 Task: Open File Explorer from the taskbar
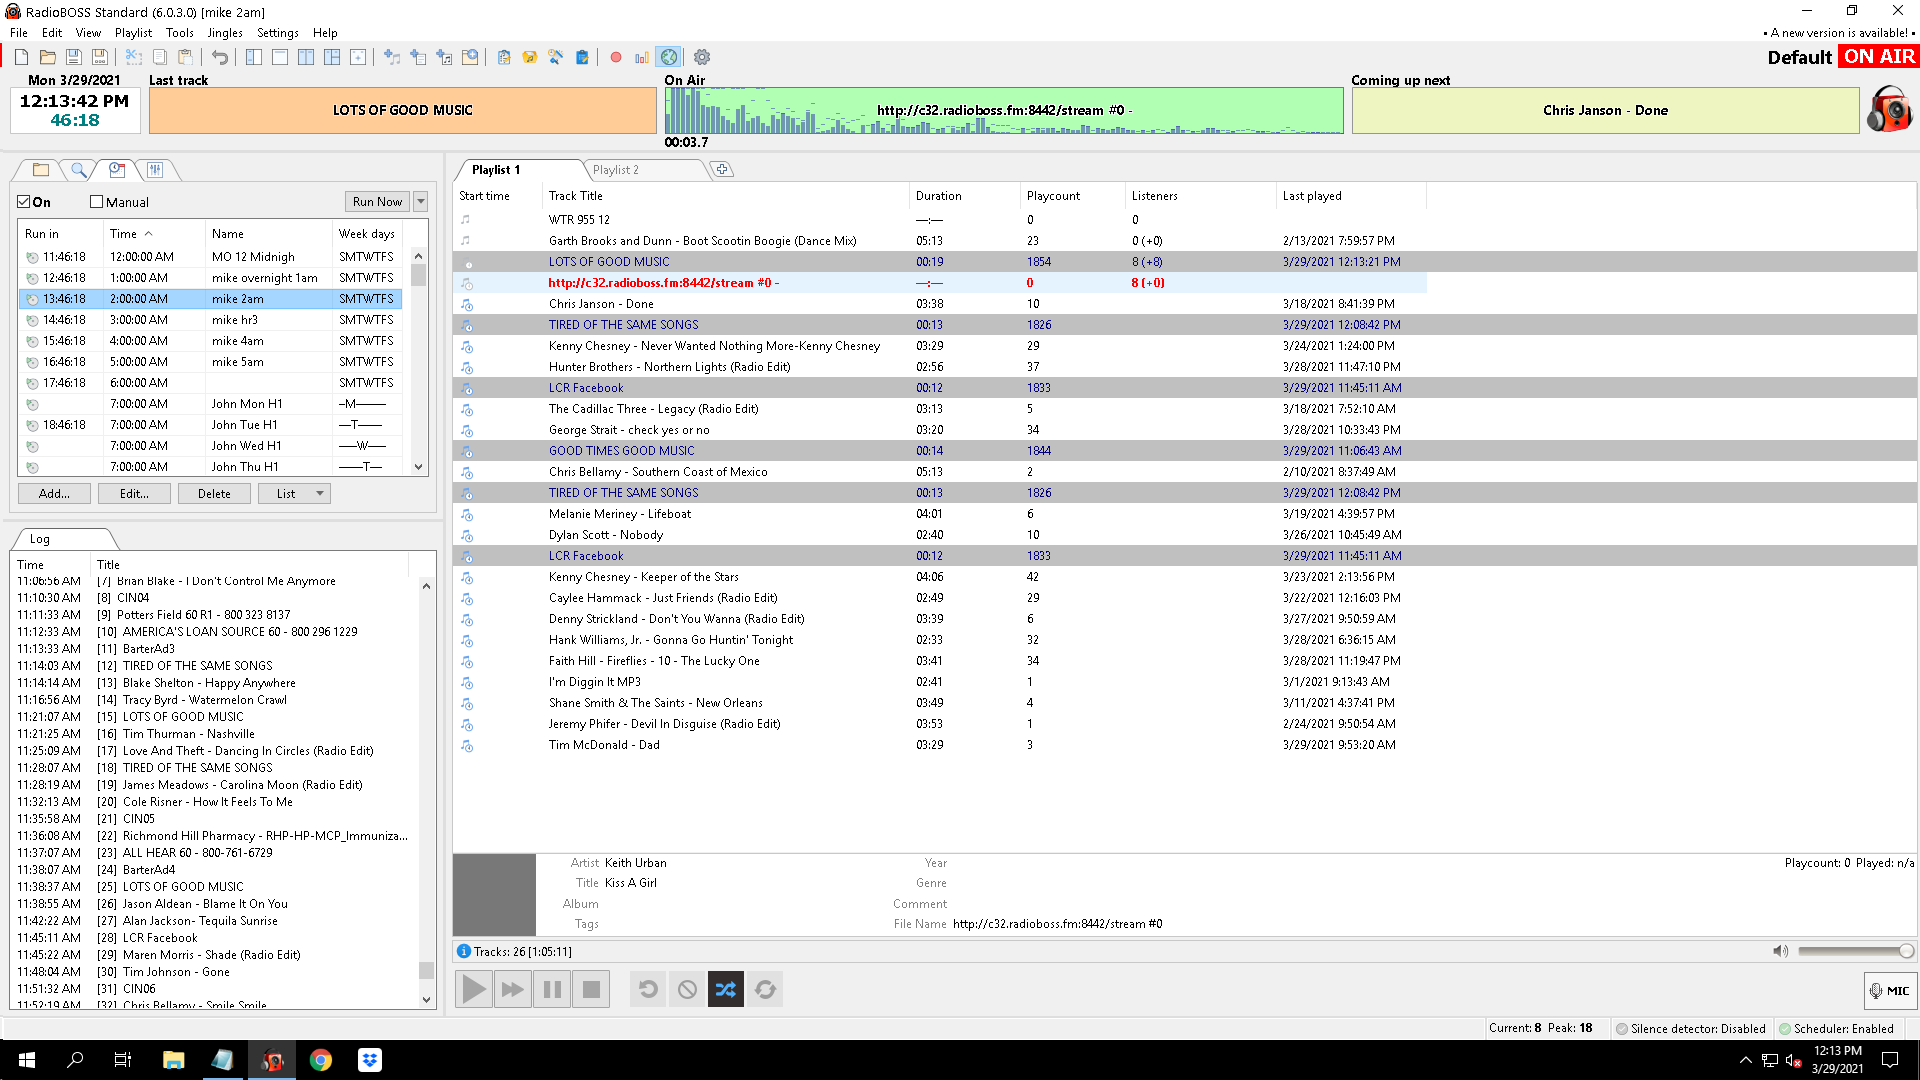point(173,1060)
